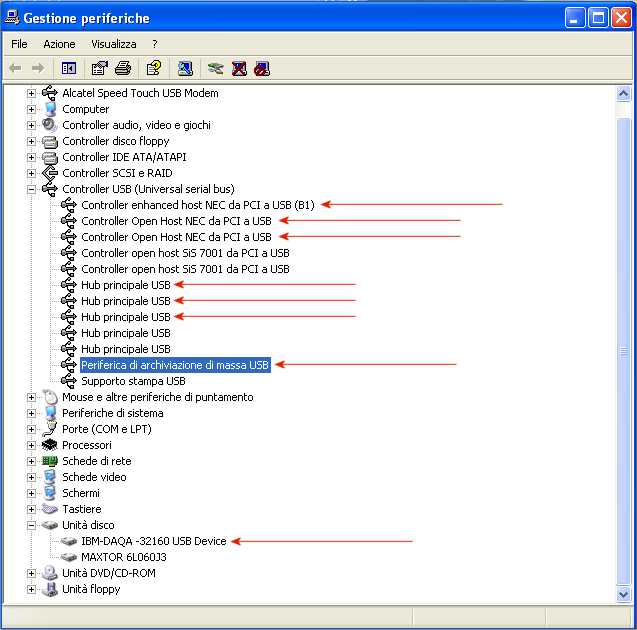Open the Properties toolbar icon

tap(100, 68)
